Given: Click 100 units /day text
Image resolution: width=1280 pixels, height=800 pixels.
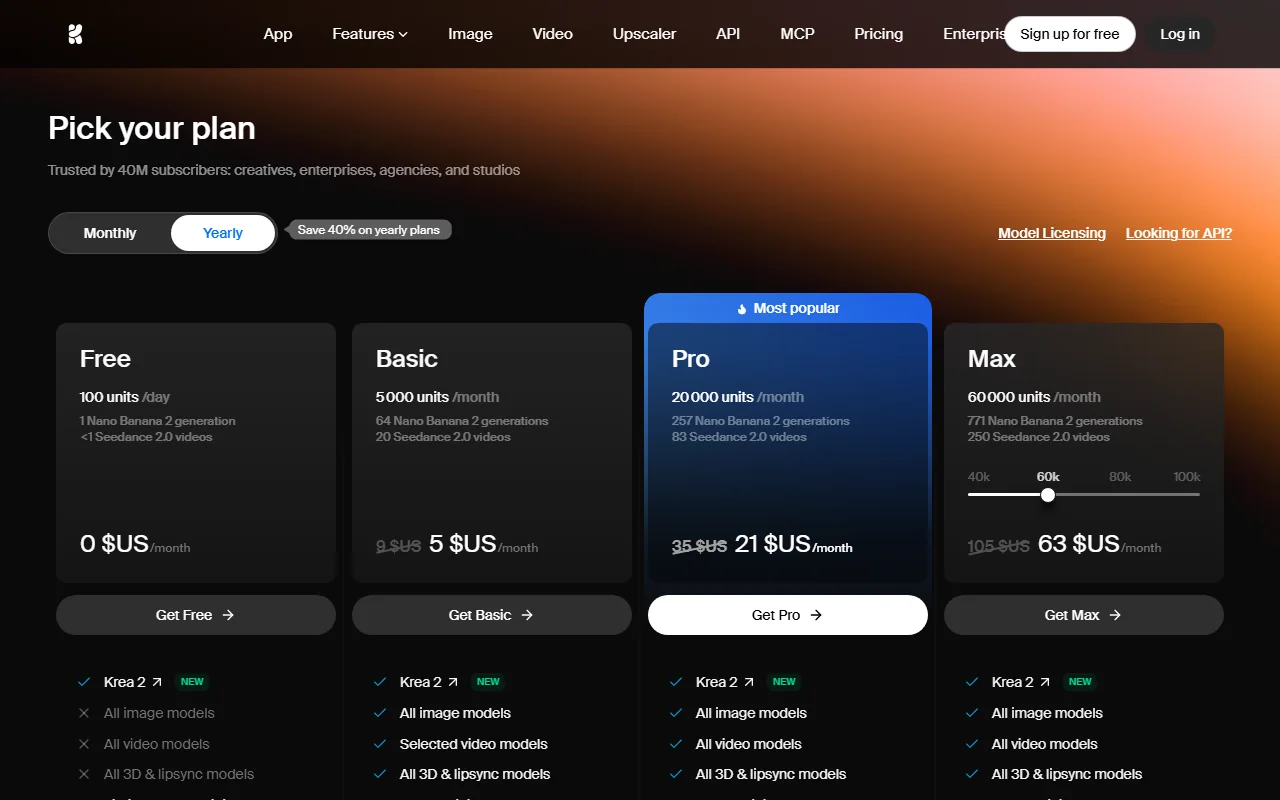Looking at the screenshot, I should [x=125, y=397].
